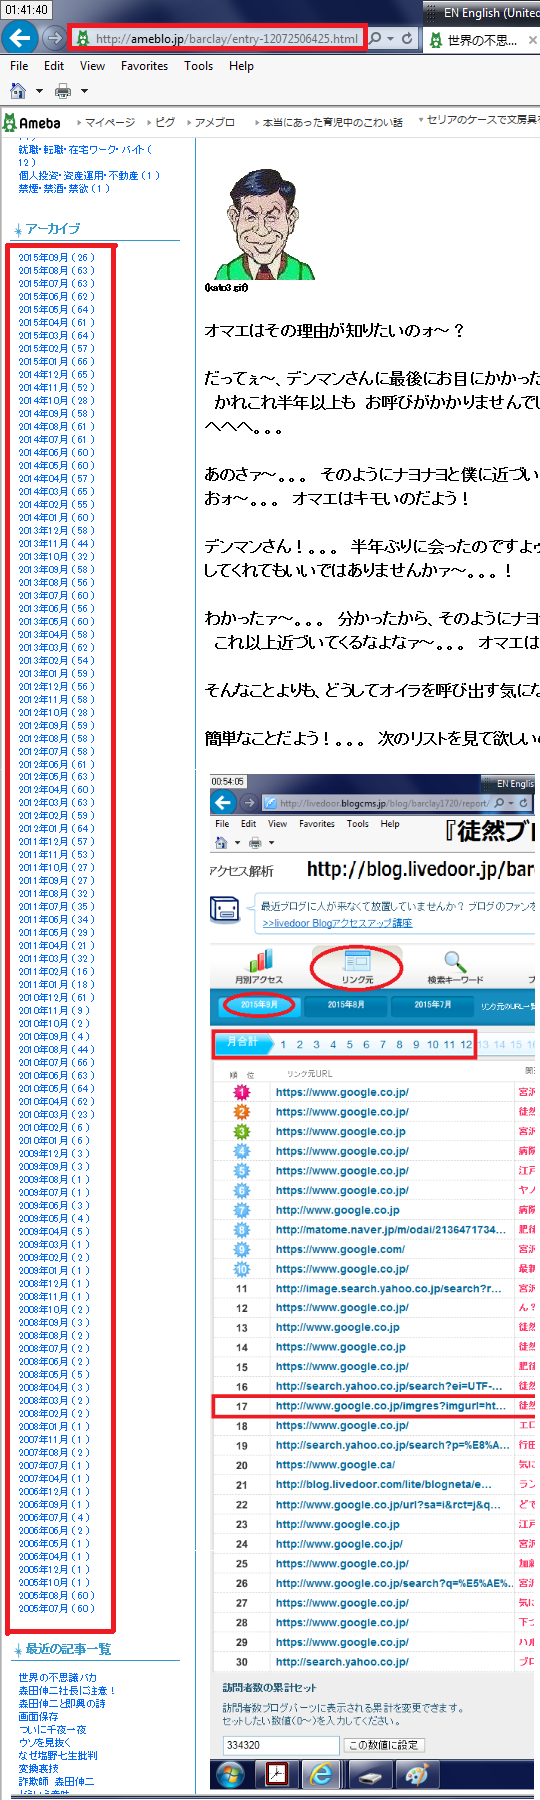
Task: Click the Home icon in the command bar
Action: (x=17, y=91)
